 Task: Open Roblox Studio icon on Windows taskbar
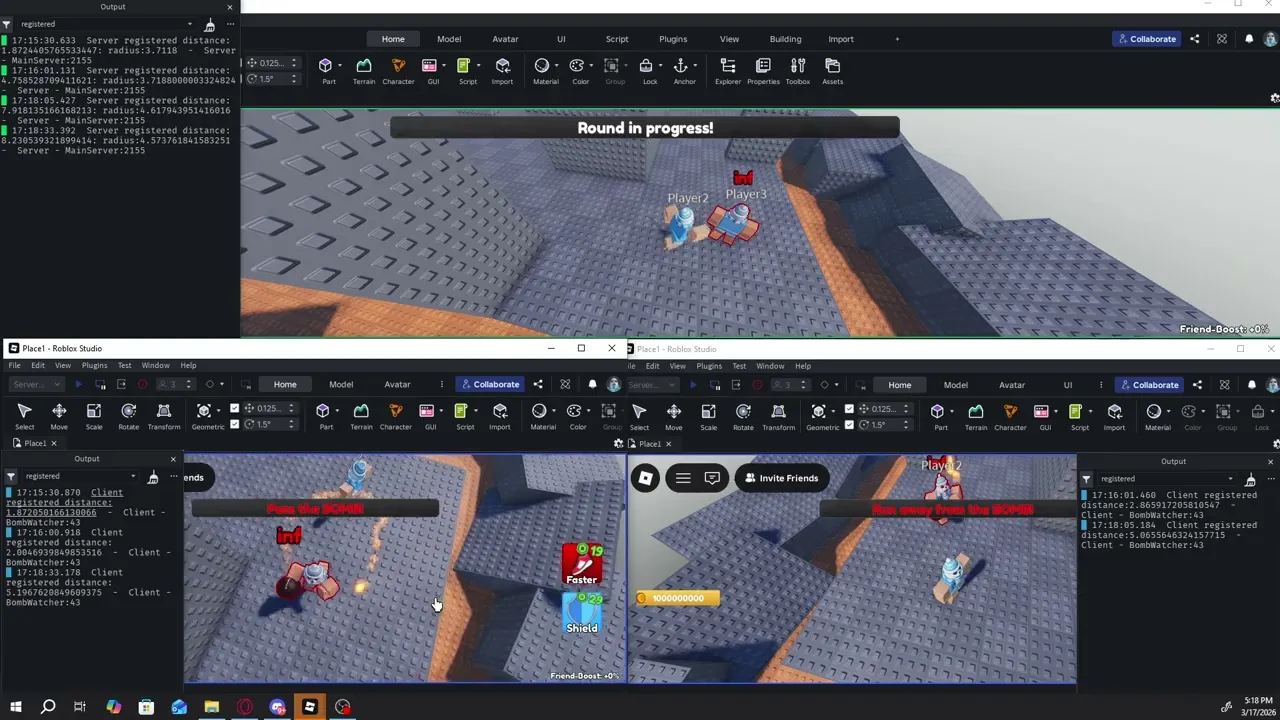(x=310, y=707)
